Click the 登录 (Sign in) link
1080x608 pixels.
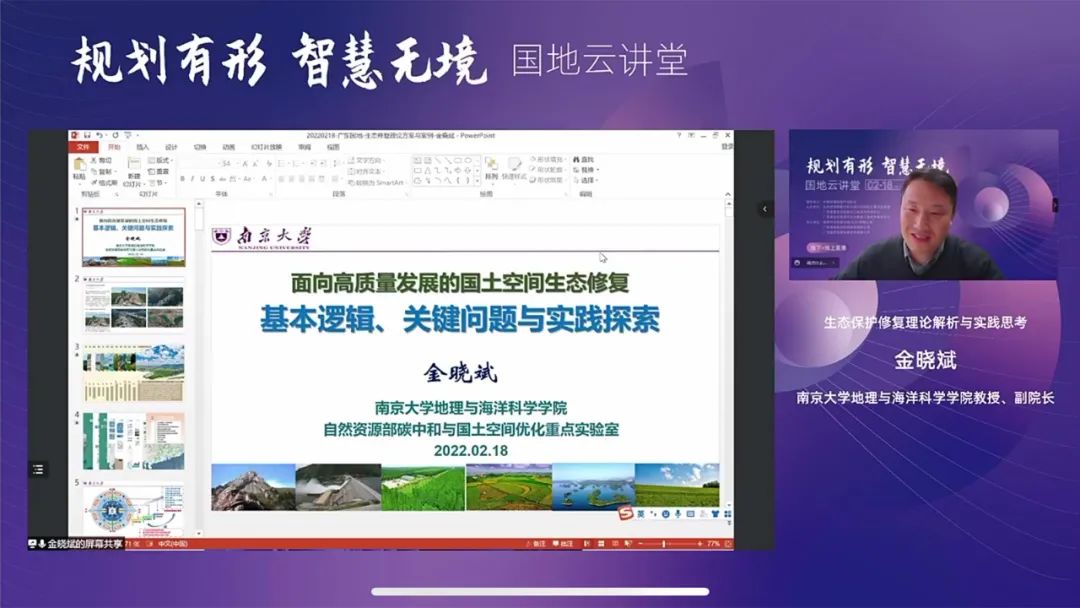click(727, 147)
